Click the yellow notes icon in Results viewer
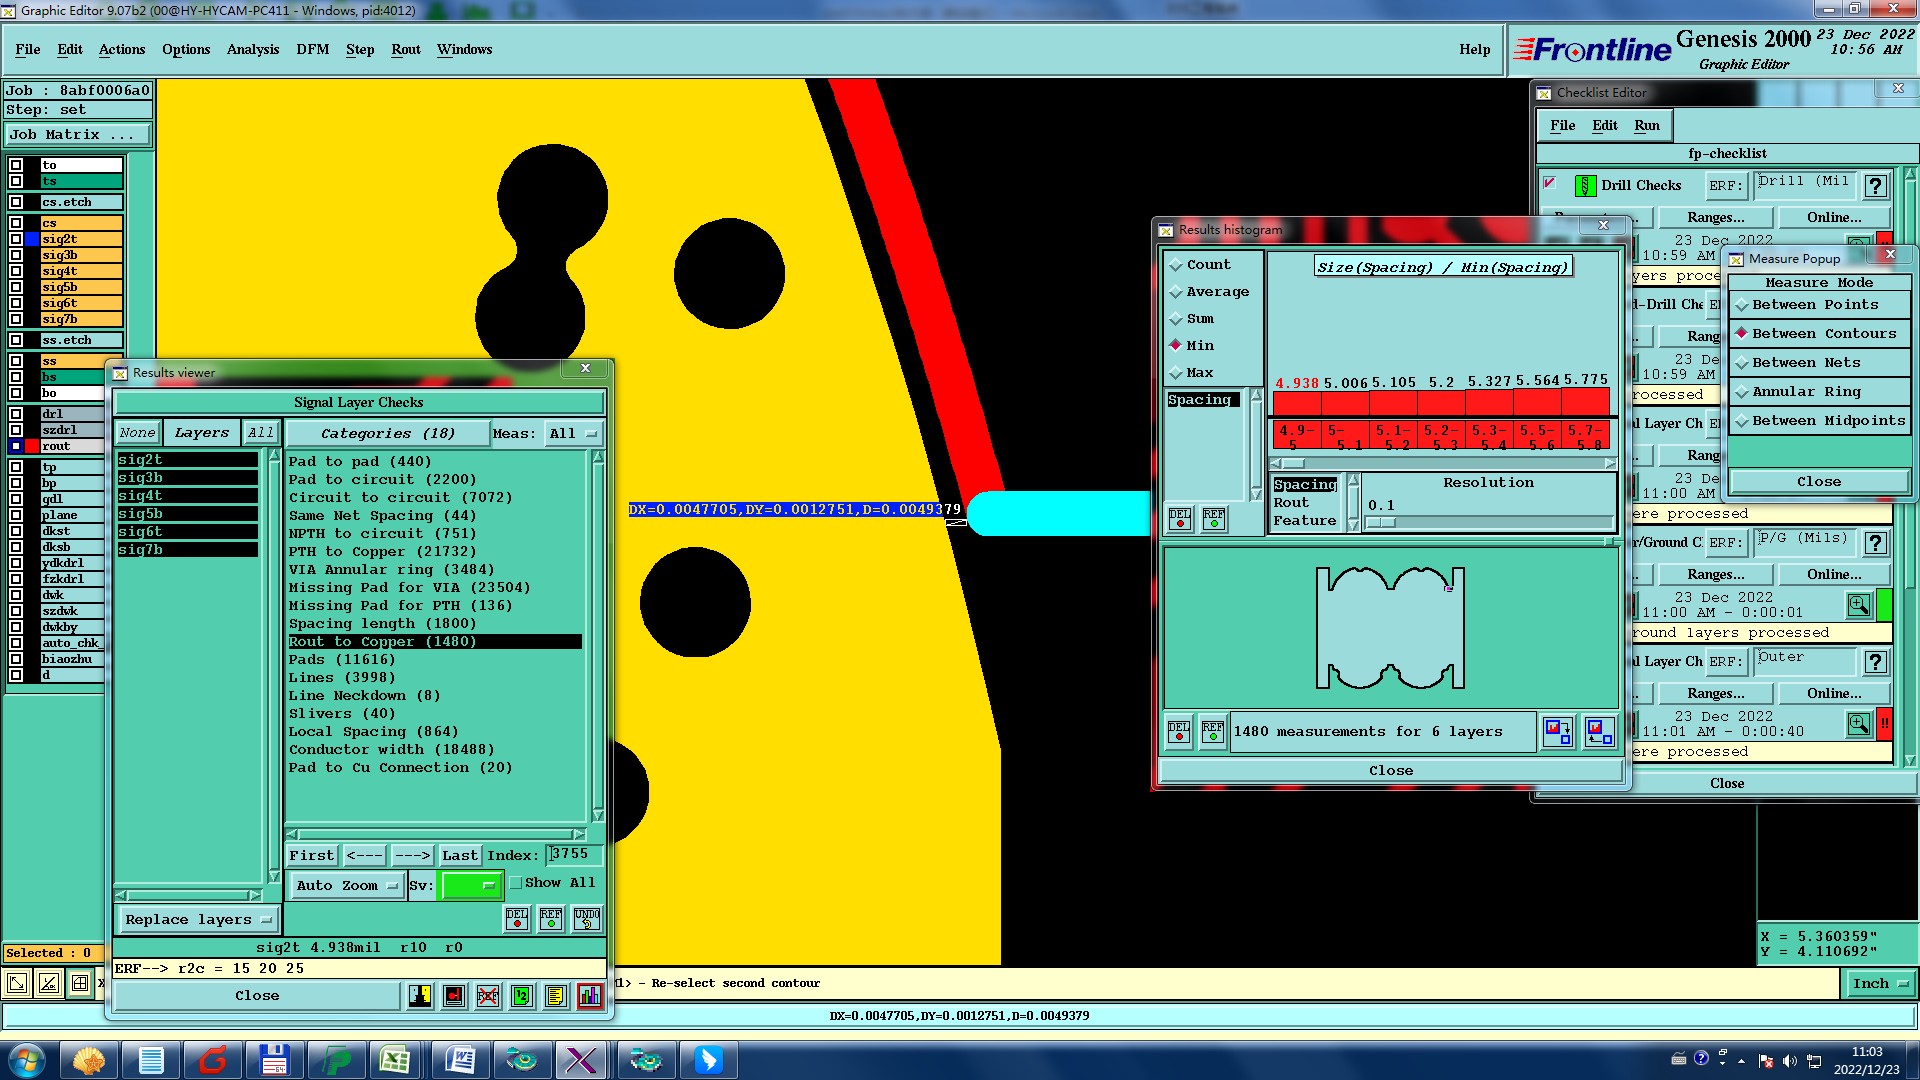1920x1080 pixels. (x=556, y=996)
